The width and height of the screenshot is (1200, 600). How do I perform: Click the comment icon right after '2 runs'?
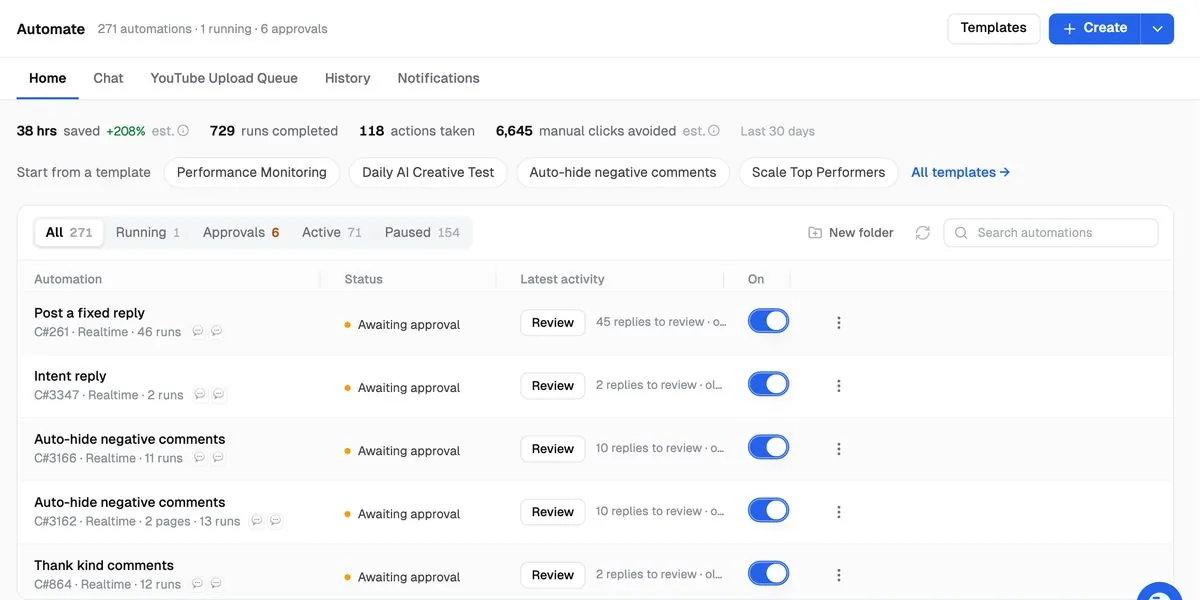[x=200, y=395]
